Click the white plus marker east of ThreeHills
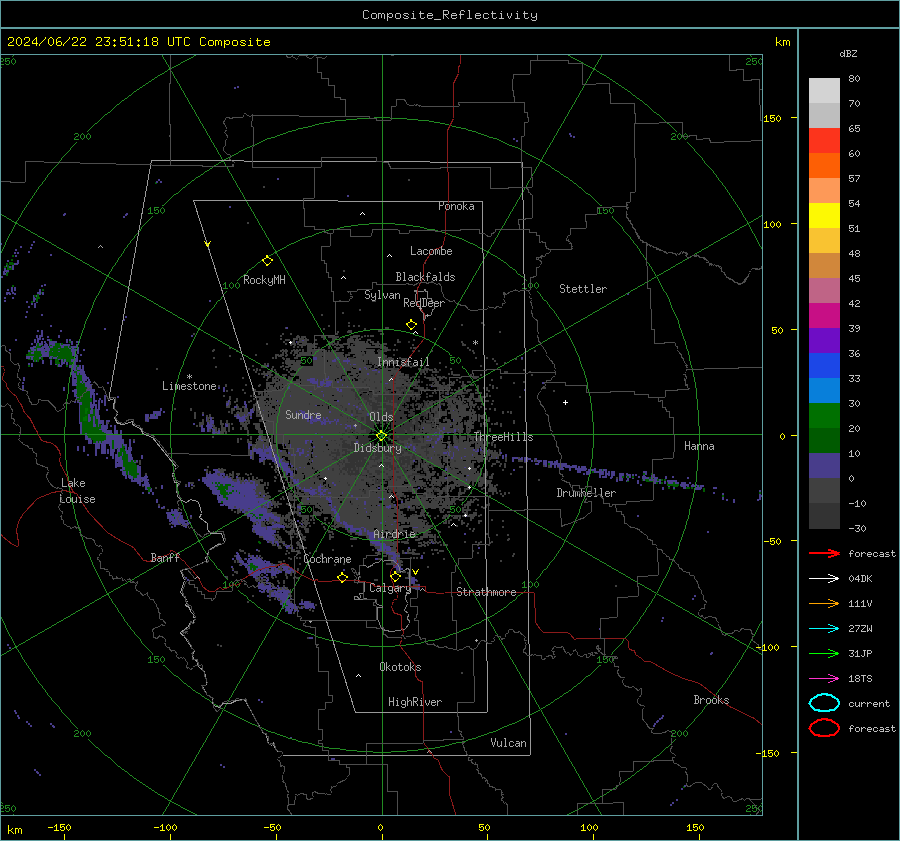 pyautogui.click(x=565, y=402)
